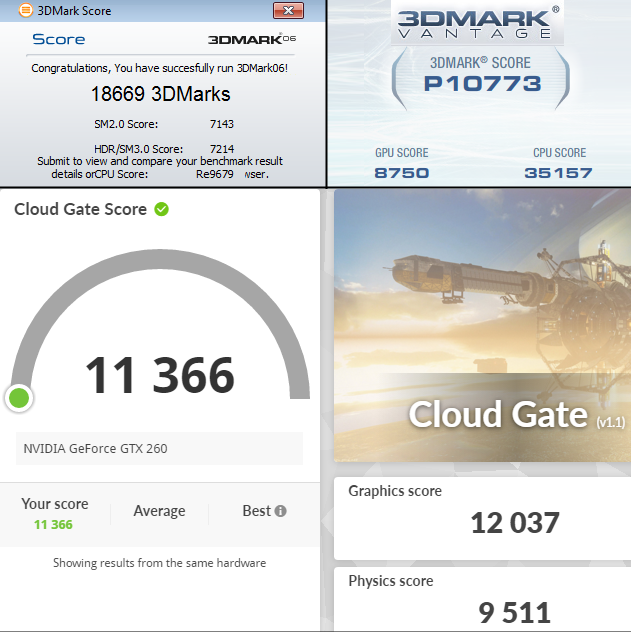Select the Best column label
Image resolution: width=631 pixels, height=632 pixels.
(x=256, y=511)
